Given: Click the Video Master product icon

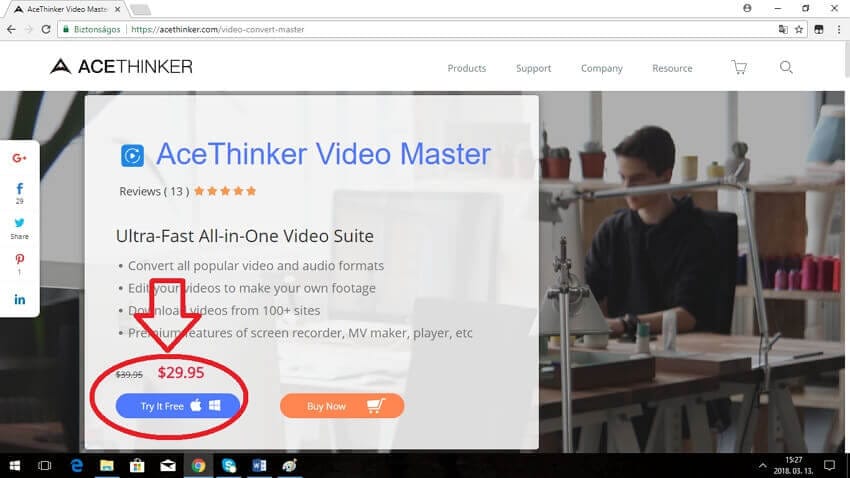Looking at the screenshot, I should (x=132, y=156).
